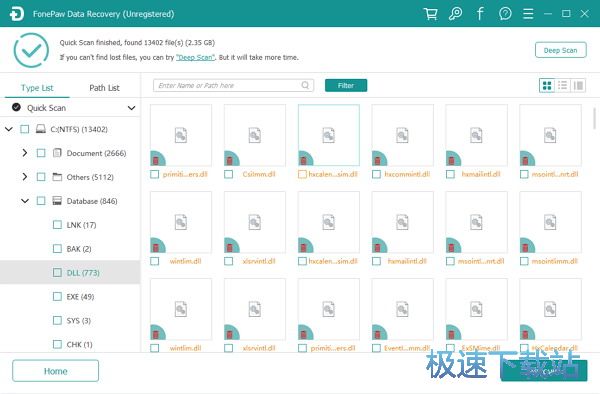Image resolution: width=600 pixels, height=394 pixels.
Task: Tick the Database category checkbox
Action: coord(41,201)
